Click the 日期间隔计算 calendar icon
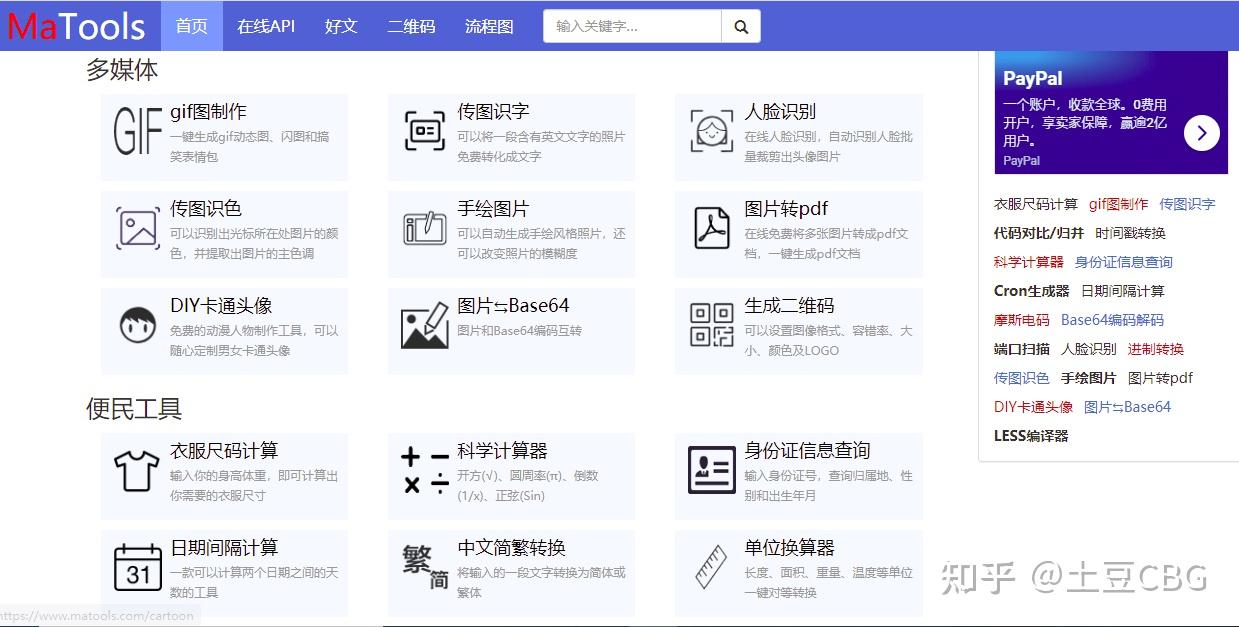The width and height of the screenshot is (1239, 627). (138, 567)
